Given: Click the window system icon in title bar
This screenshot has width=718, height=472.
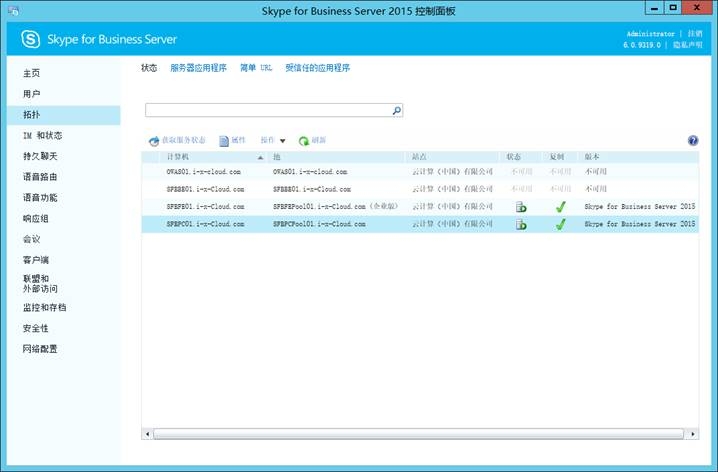Looking at the screenshot, I should click(13, 10).
